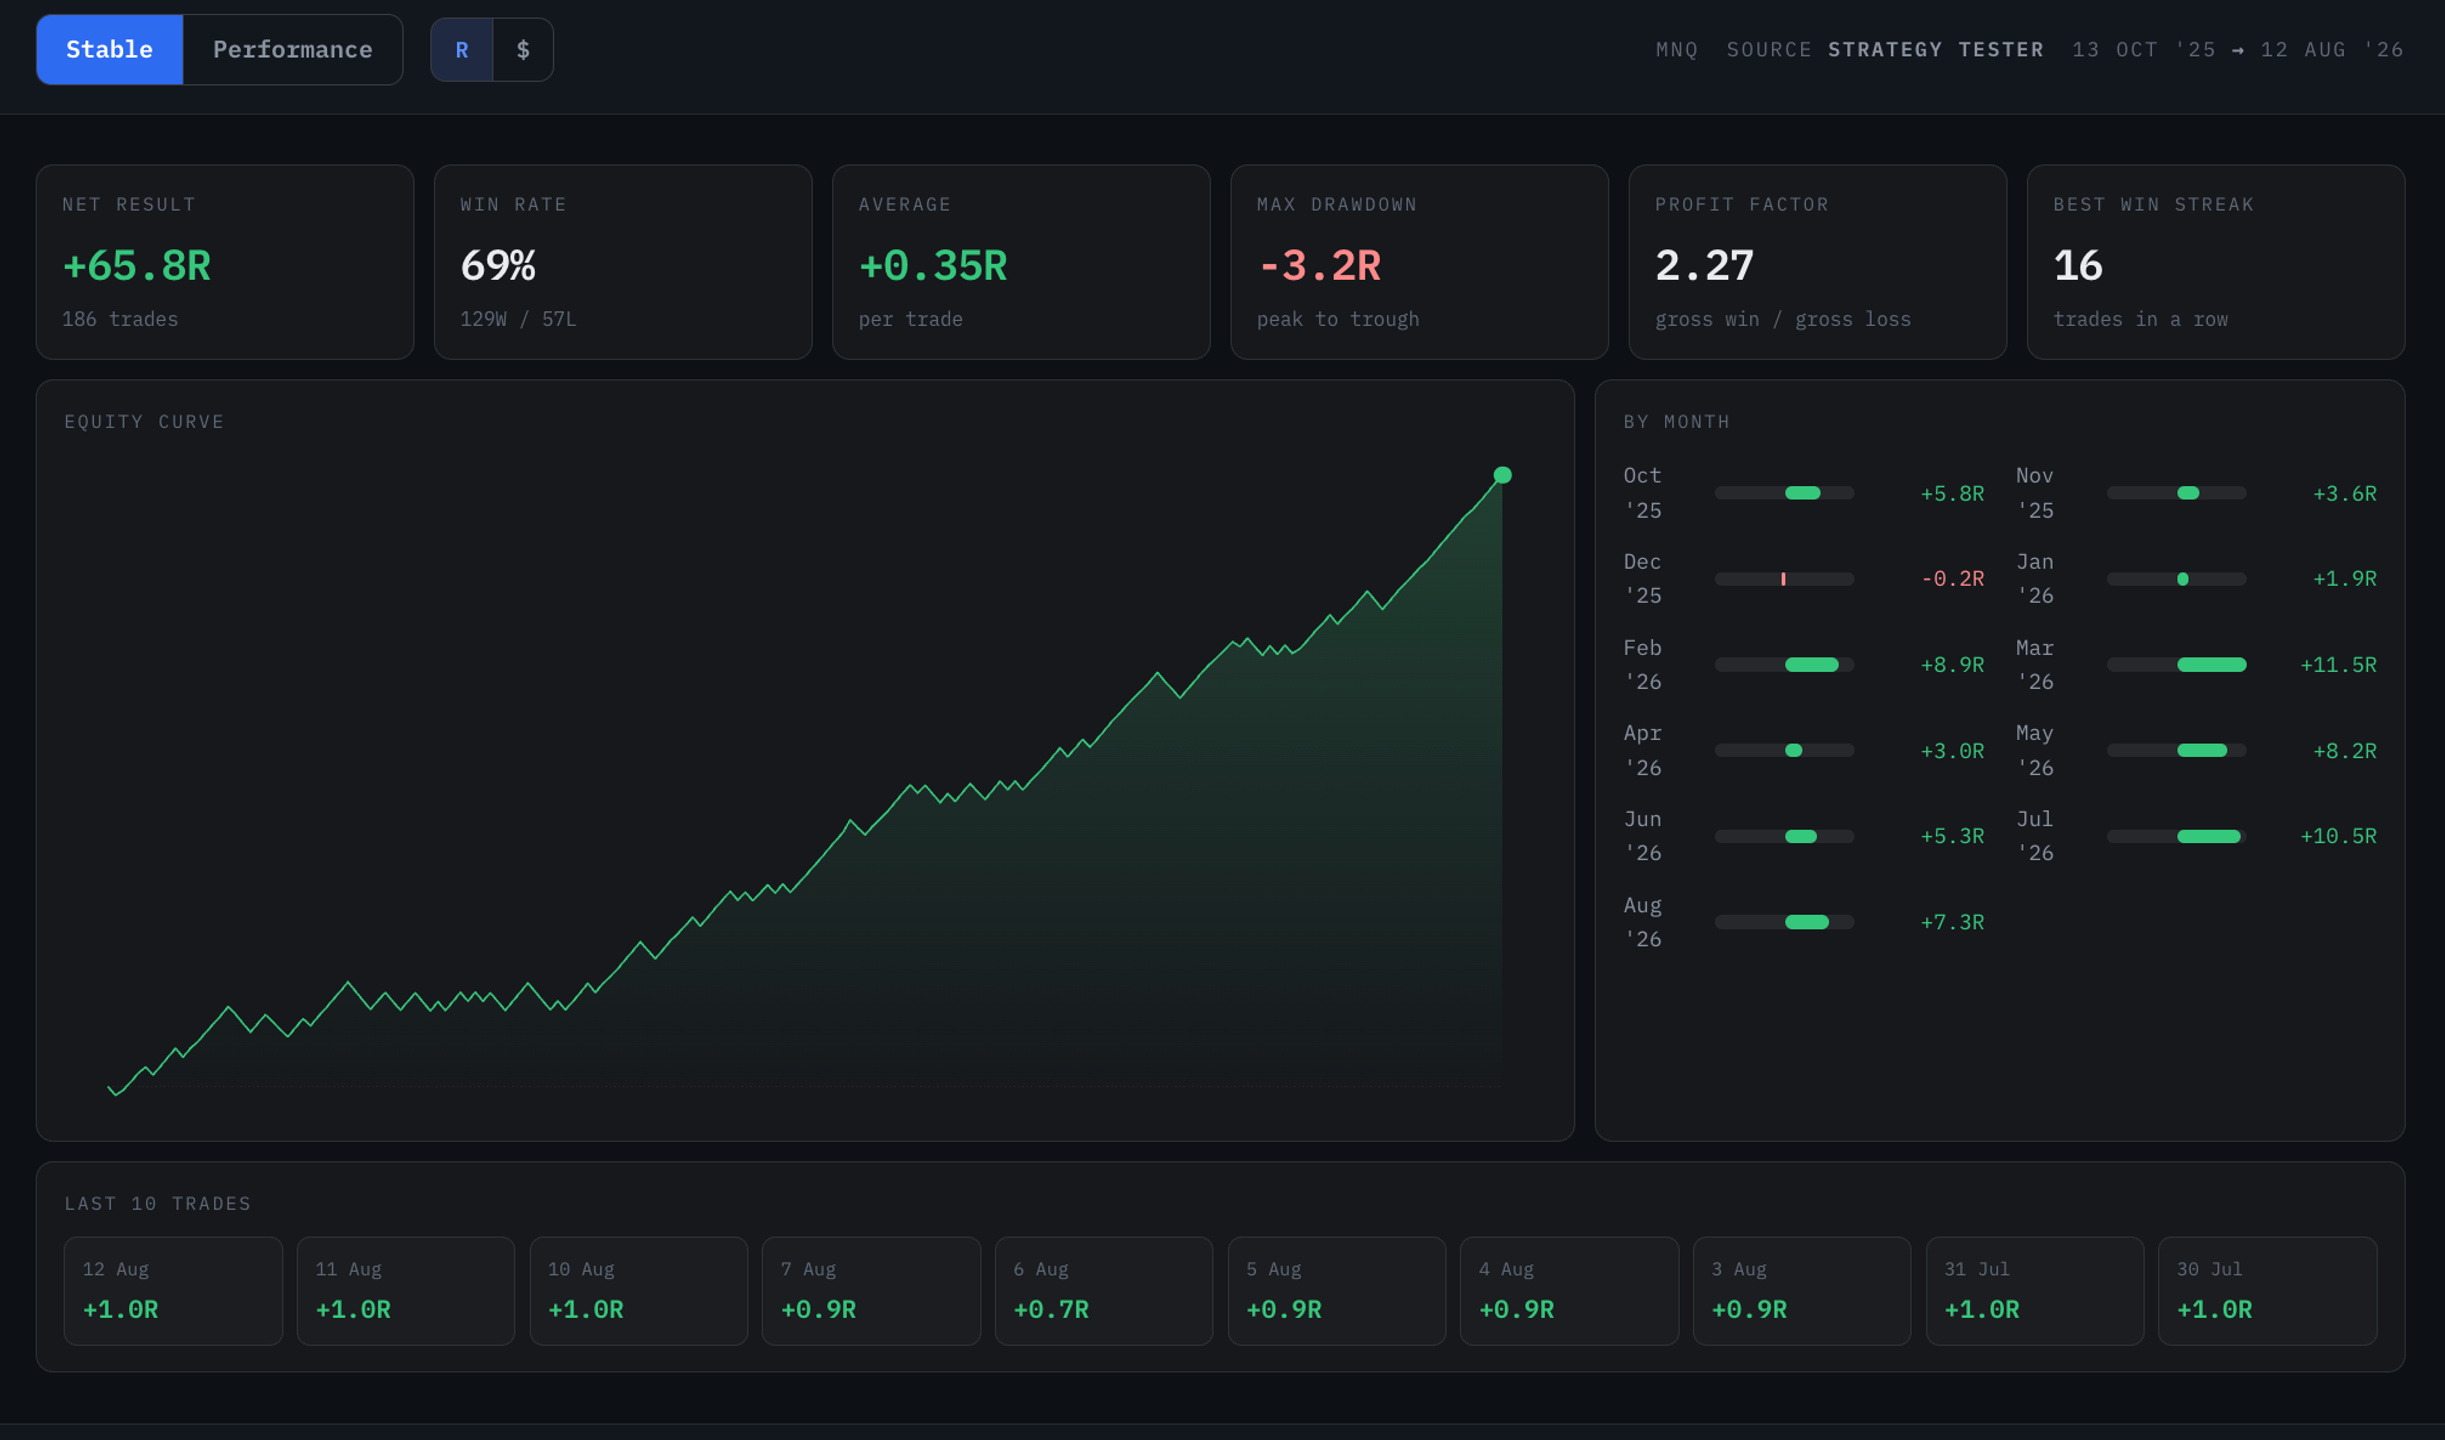Viewport: 2445px width, 1440px height.
Task: Click the BY MONTH heading
Action: point(1677,422)
